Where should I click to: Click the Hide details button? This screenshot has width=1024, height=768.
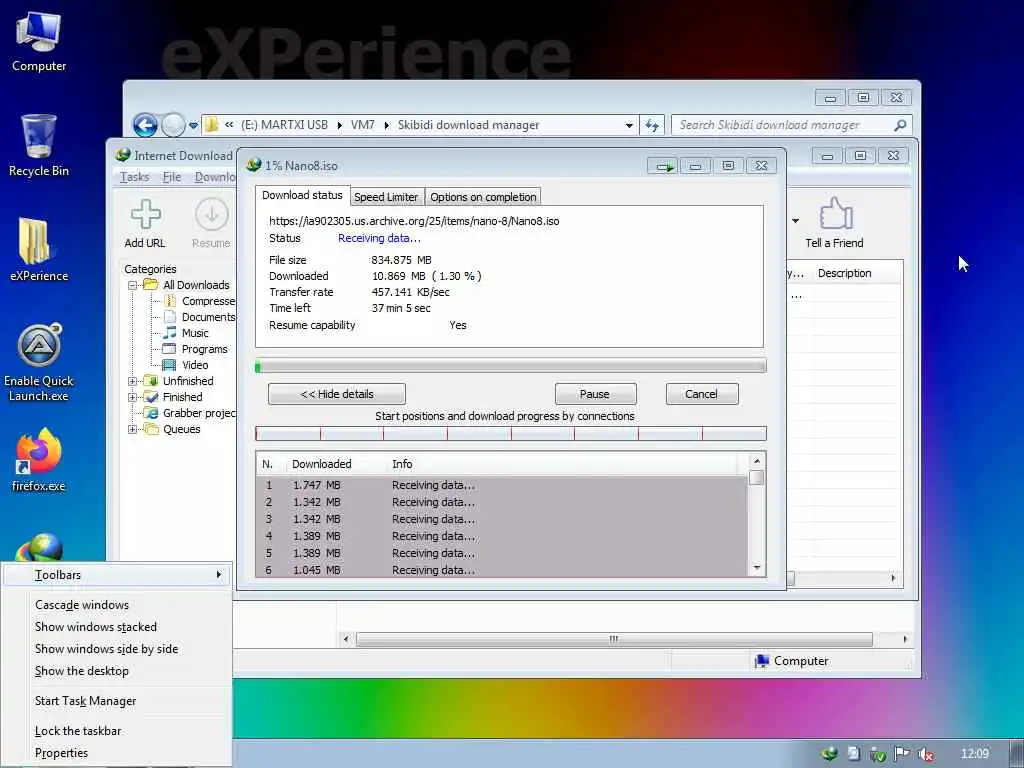tap(337, 394)
